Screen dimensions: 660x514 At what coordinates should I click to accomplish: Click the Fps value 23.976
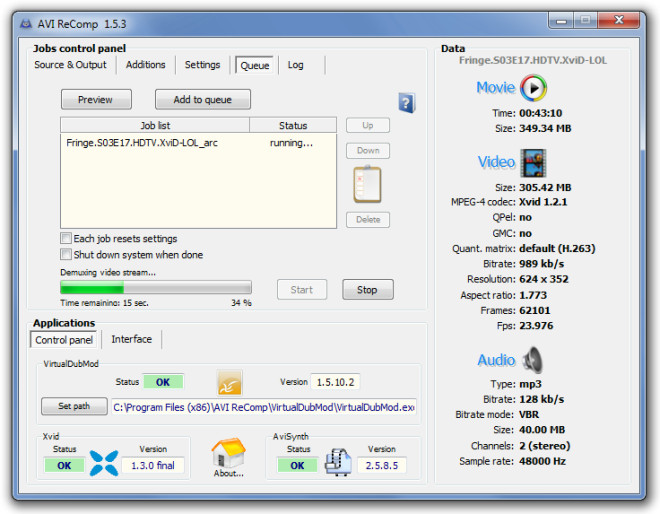point(536,326)
